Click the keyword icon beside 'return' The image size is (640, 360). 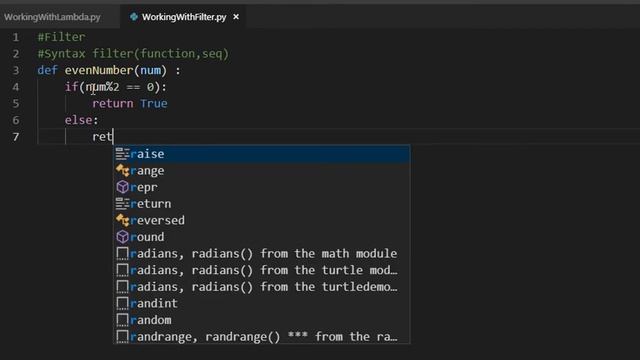(122, 204)
